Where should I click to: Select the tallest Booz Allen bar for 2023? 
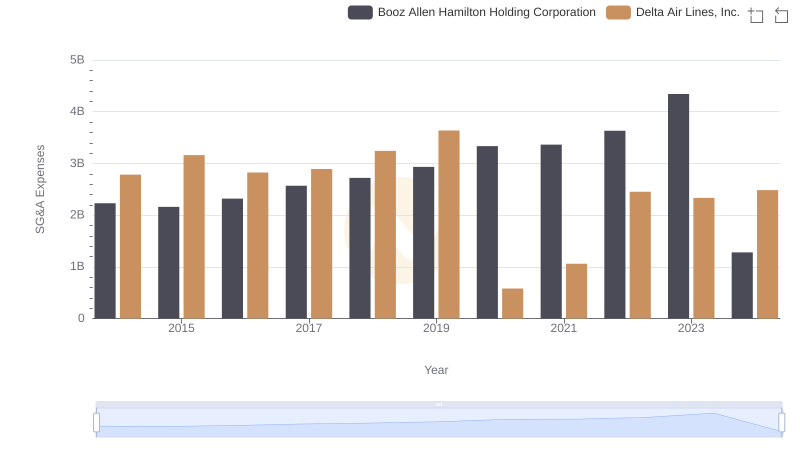(x=679, y=207)
